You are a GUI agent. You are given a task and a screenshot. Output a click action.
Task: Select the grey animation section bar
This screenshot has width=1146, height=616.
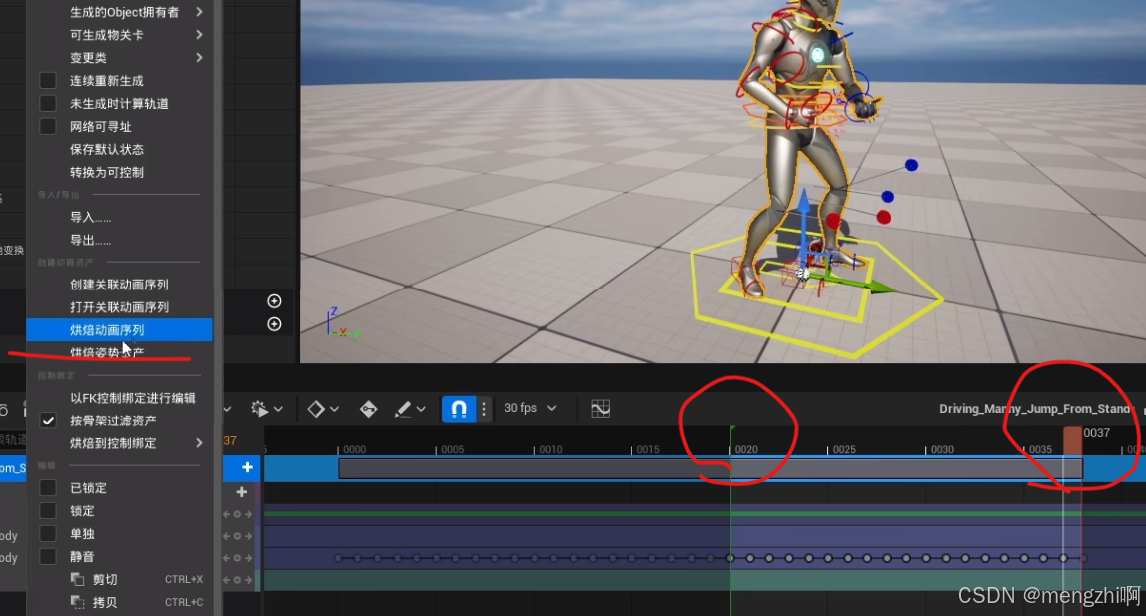[710, 468]
